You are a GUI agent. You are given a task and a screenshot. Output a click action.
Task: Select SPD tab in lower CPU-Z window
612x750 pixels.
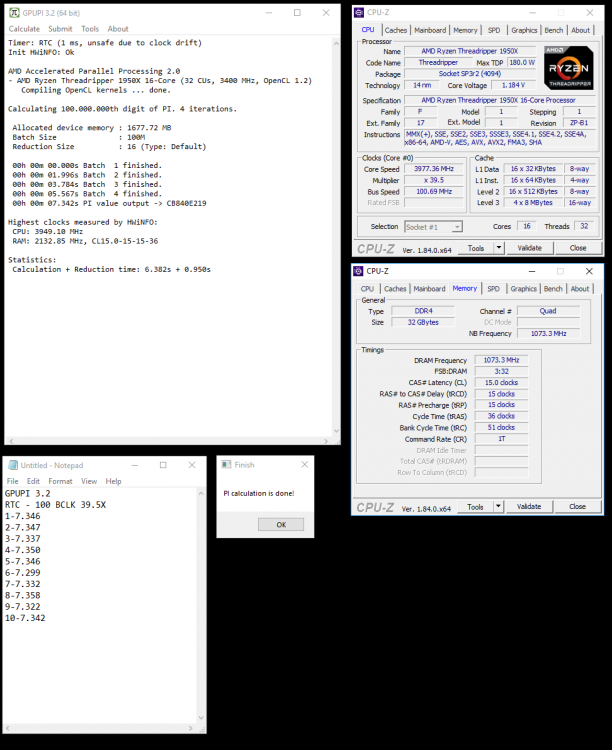point(493,289)
